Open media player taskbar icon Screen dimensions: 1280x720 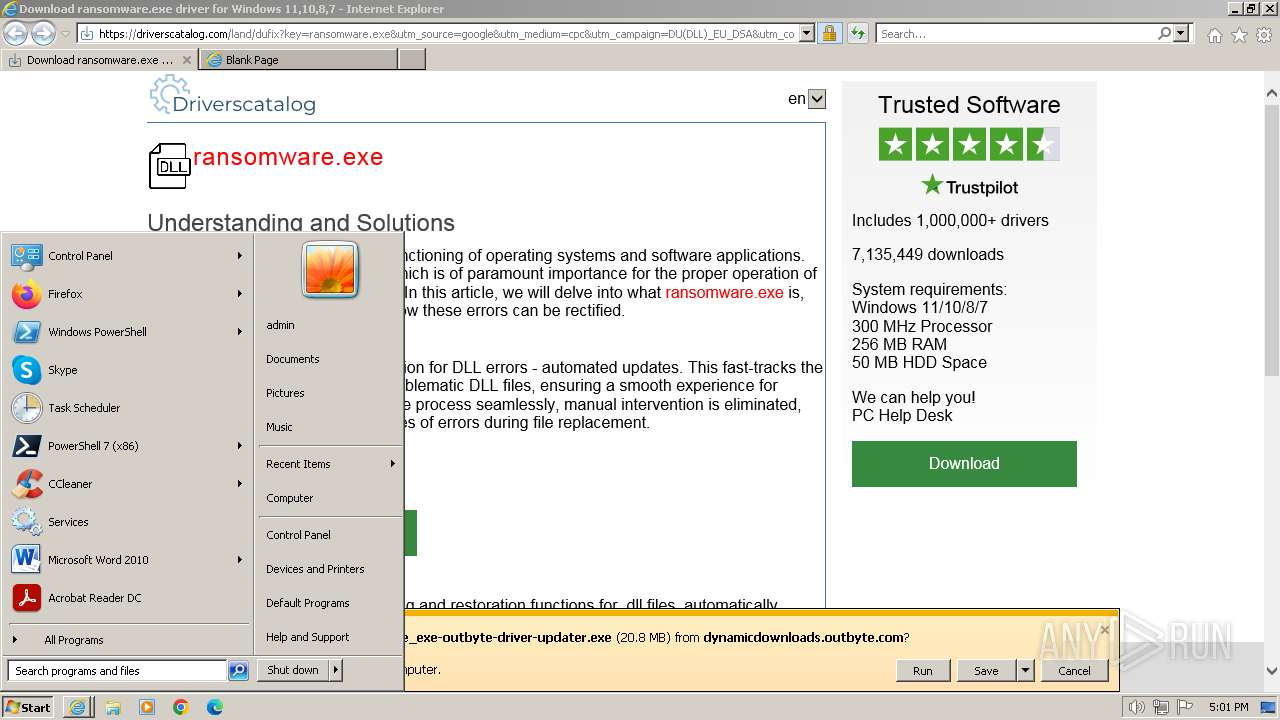coord(147,707)
